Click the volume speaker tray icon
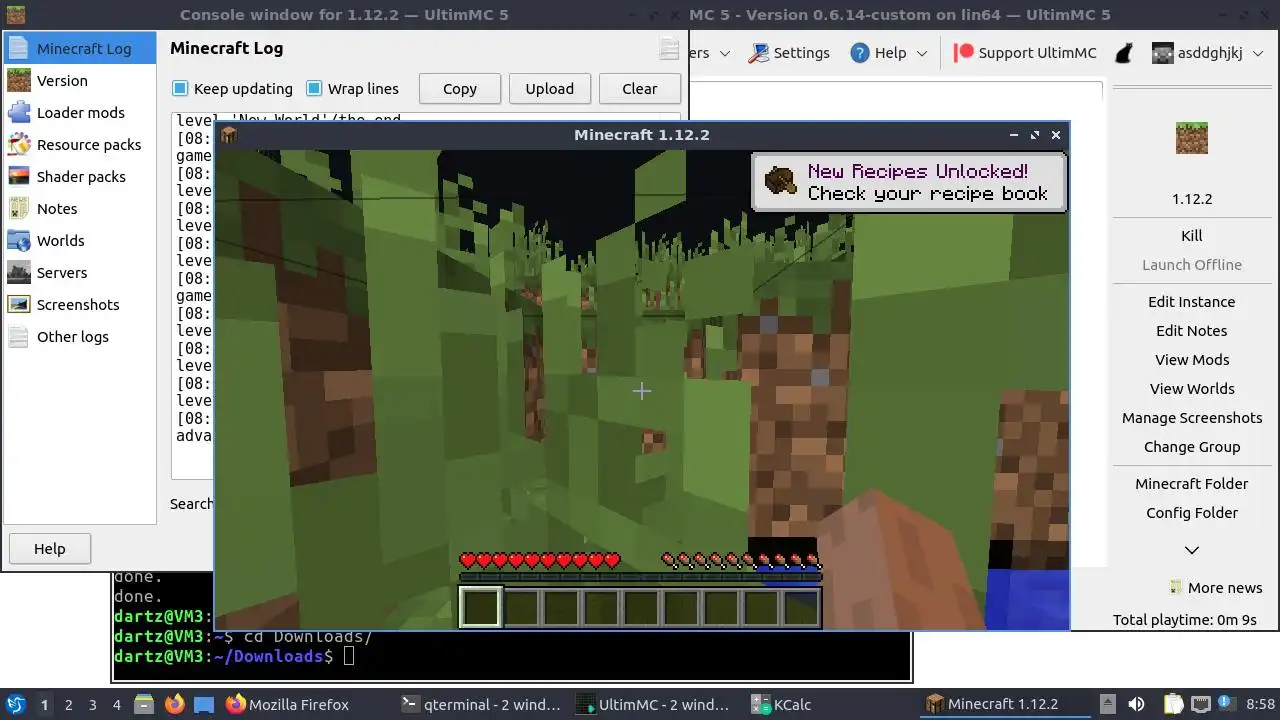The image size is (1280, 720). click(1136, 705)
